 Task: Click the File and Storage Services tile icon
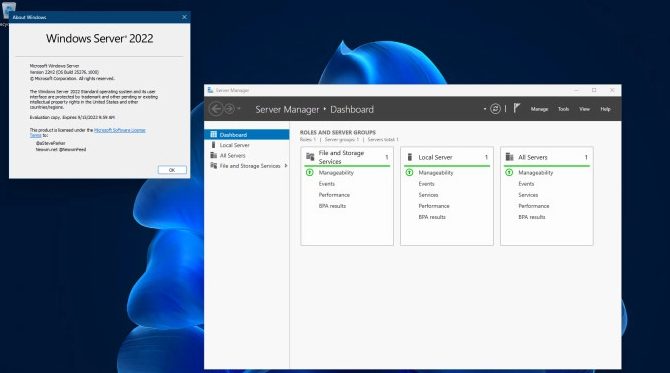pyautogui.click(x=310, y=157)
